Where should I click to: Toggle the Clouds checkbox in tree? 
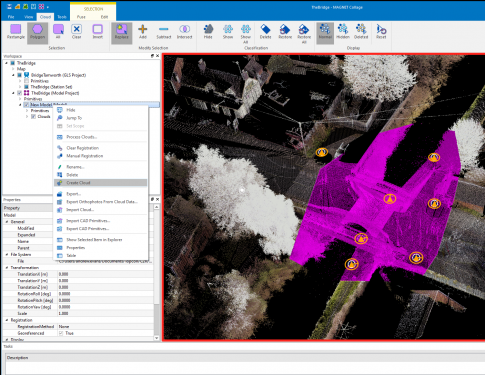[33, 117]
